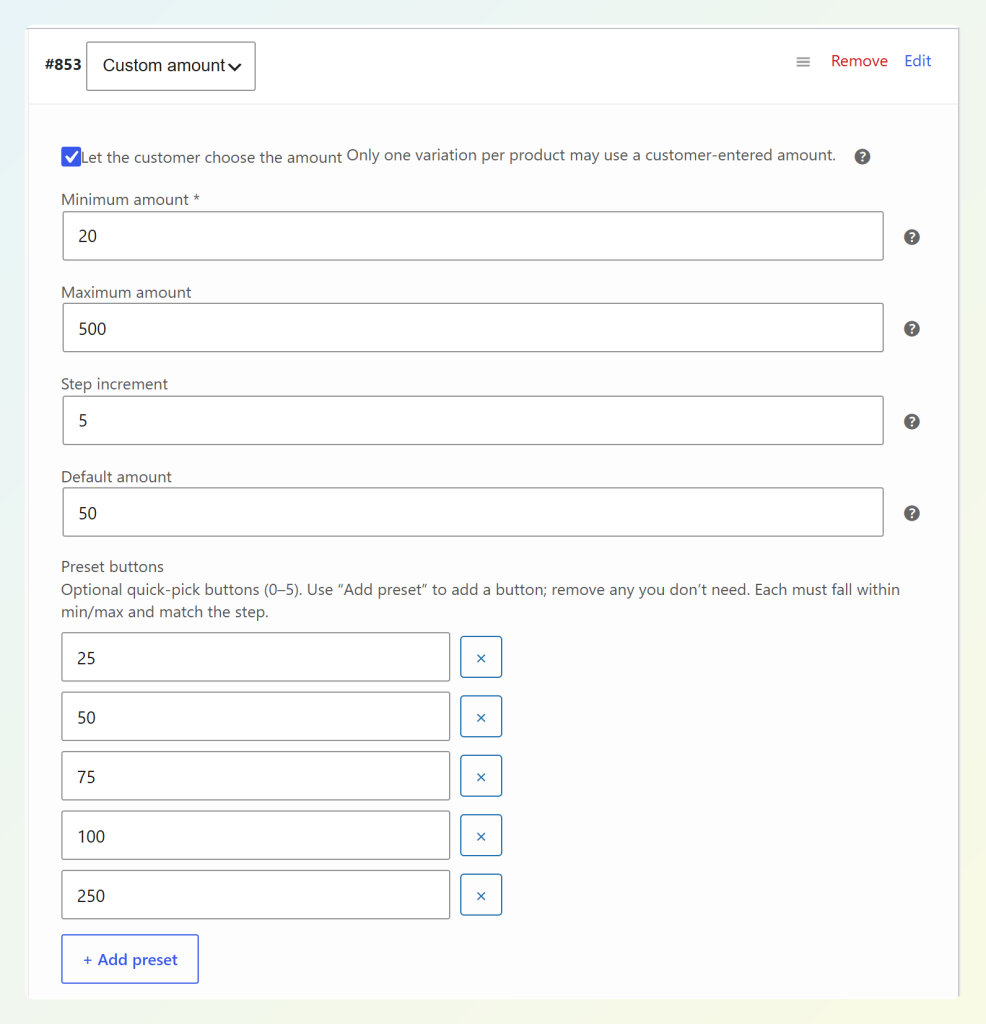Open help tooltip for customer-entered amount

[862, 157]
